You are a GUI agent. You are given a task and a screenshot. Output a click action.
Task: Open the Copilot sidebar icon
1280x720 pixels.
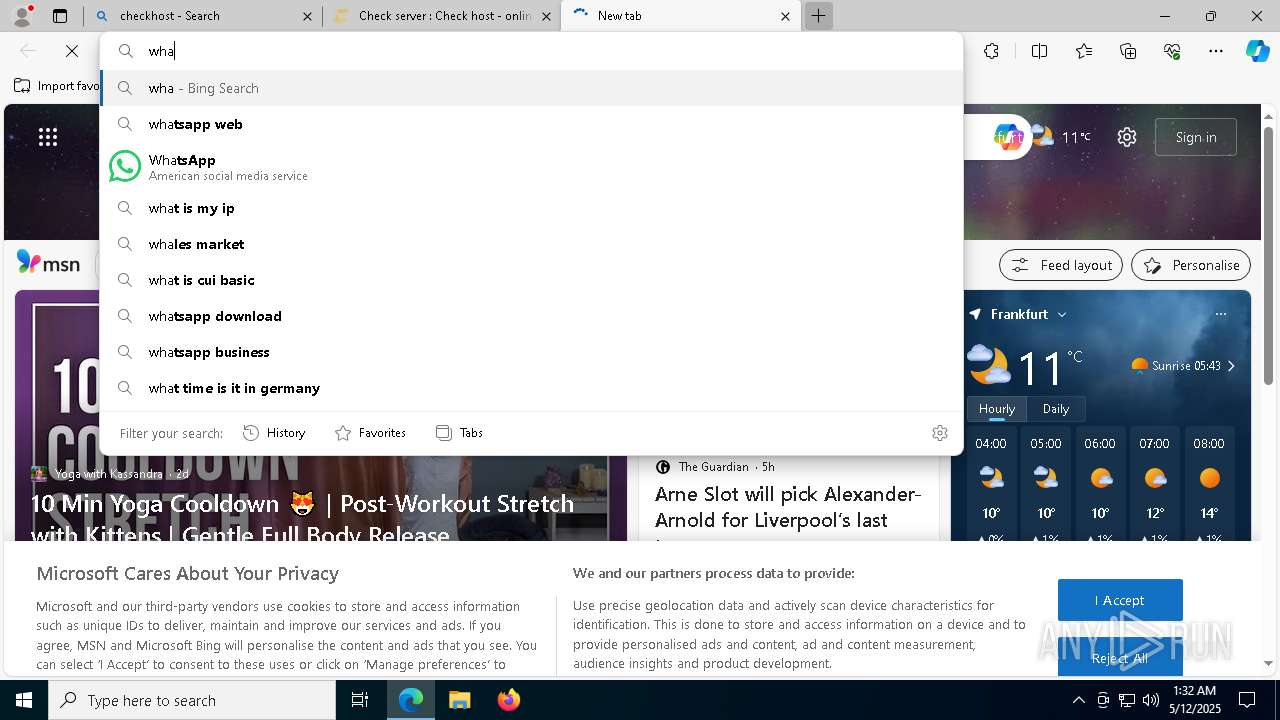pos(1257,51)
